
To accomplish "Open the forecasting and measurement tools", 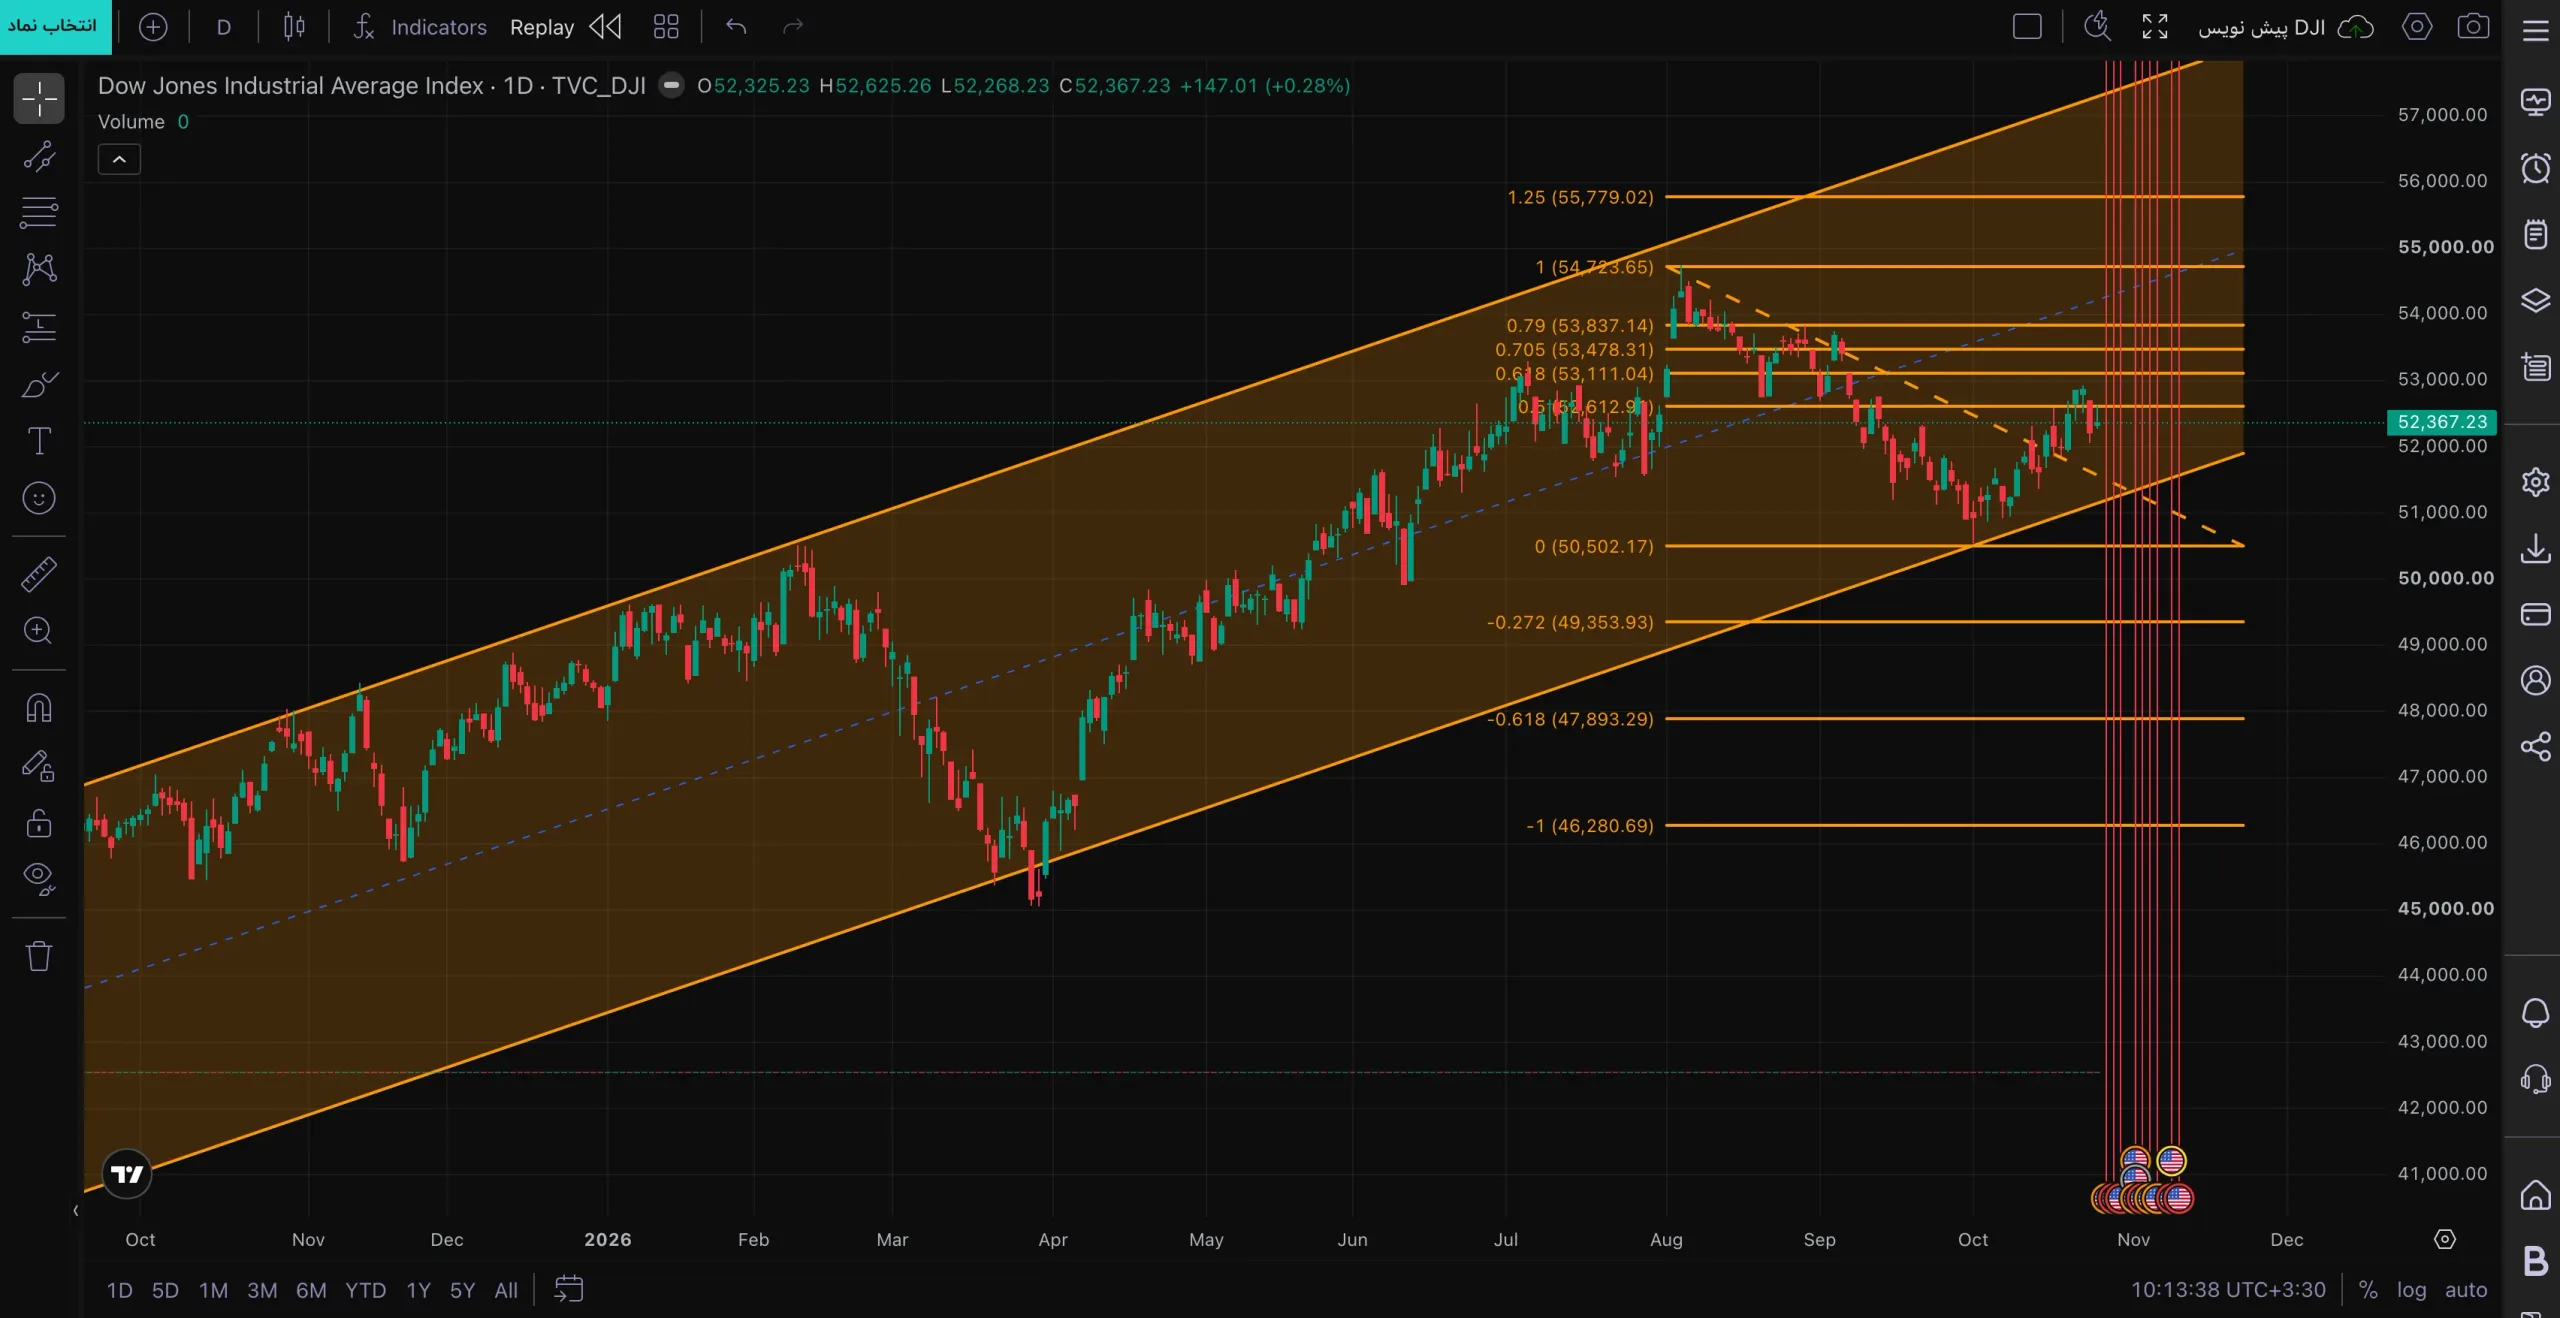I will [39, 326].
